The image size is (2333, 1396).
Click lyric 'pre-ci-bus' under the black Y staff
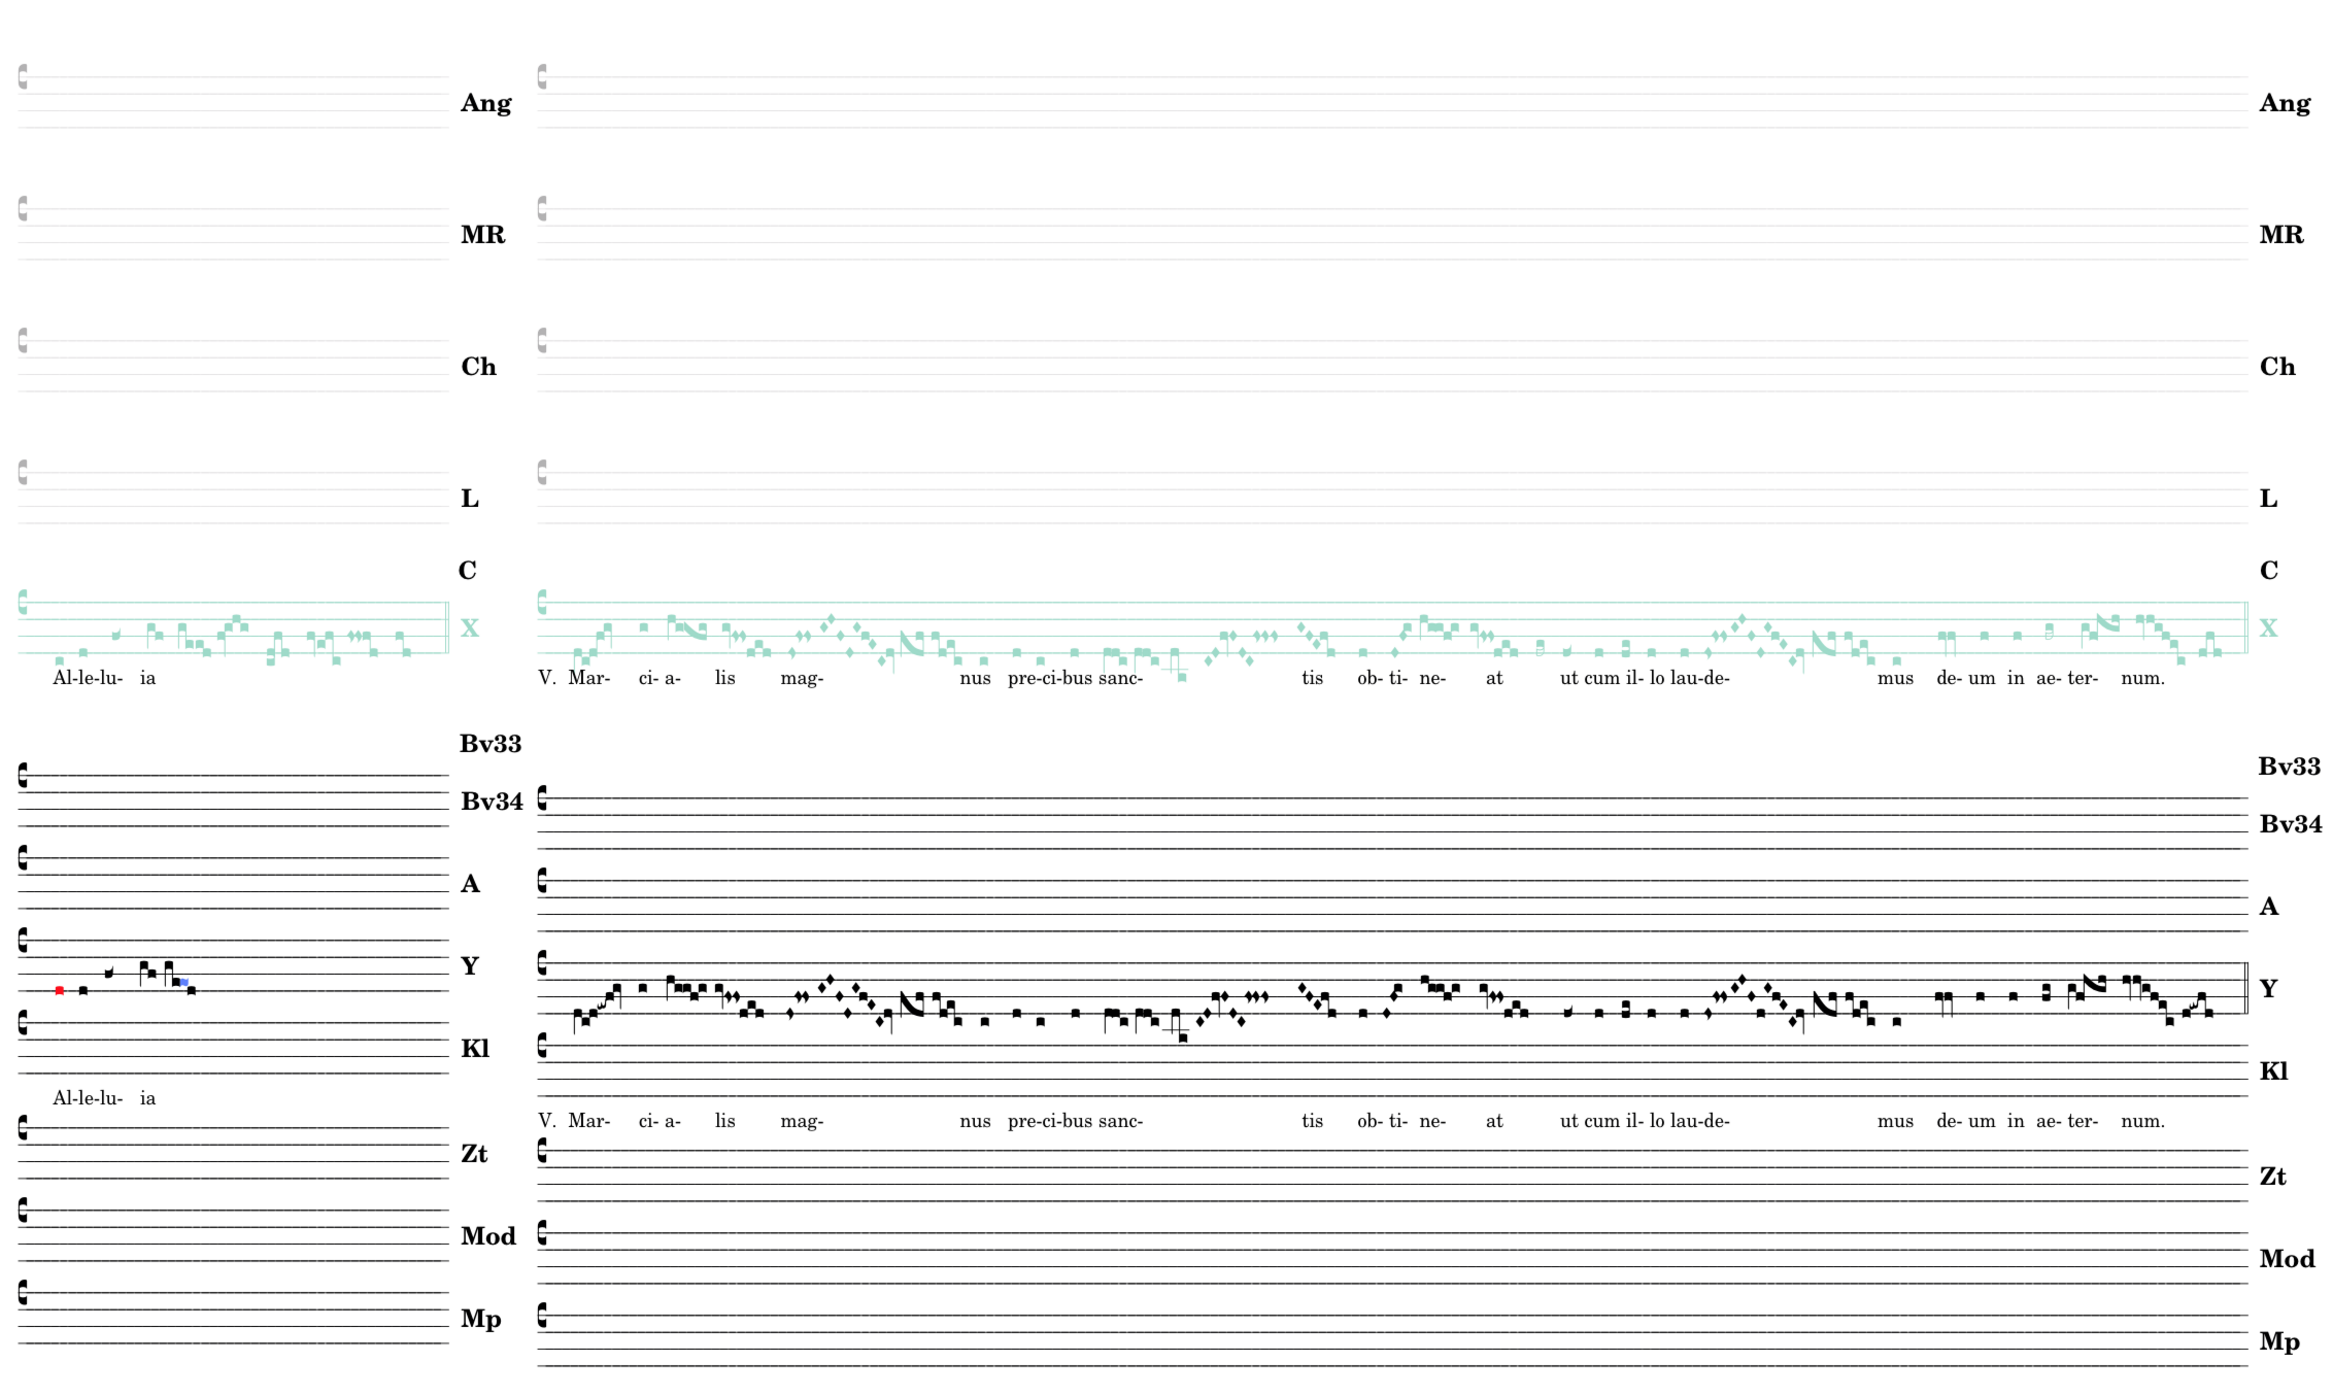pyautogui.click(x=1050, y=1121)
